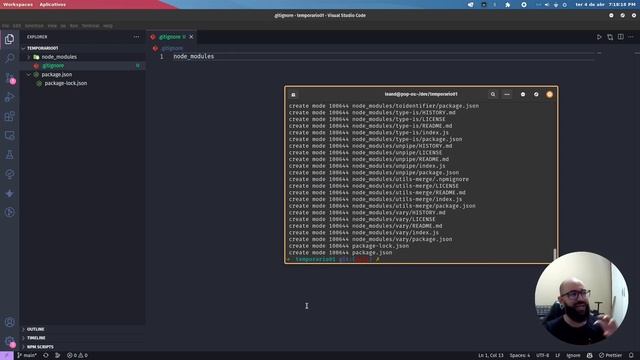The width and height of the screenshot is (640, 360).
Task: Open notifications bell in status bar
Action: pos(631,356)
